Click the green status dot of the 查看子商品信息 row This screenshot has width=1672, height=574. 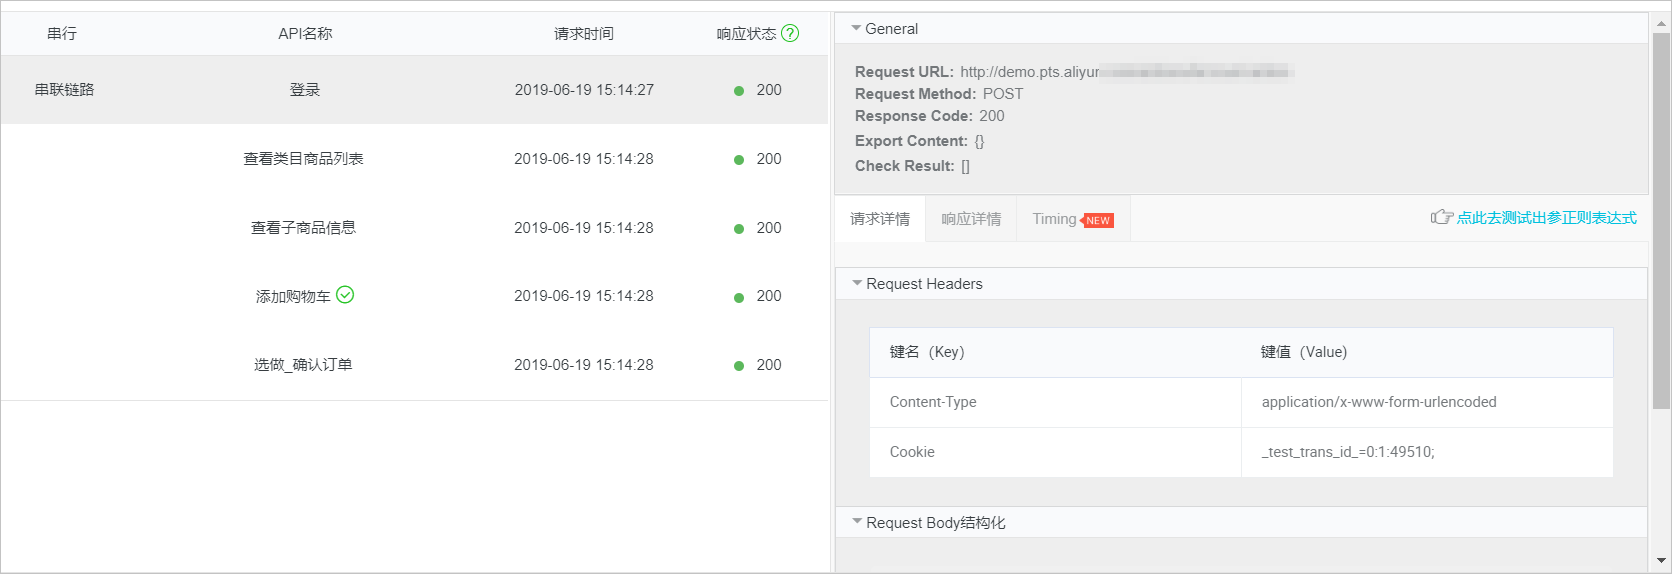click(x=739, y=229)
